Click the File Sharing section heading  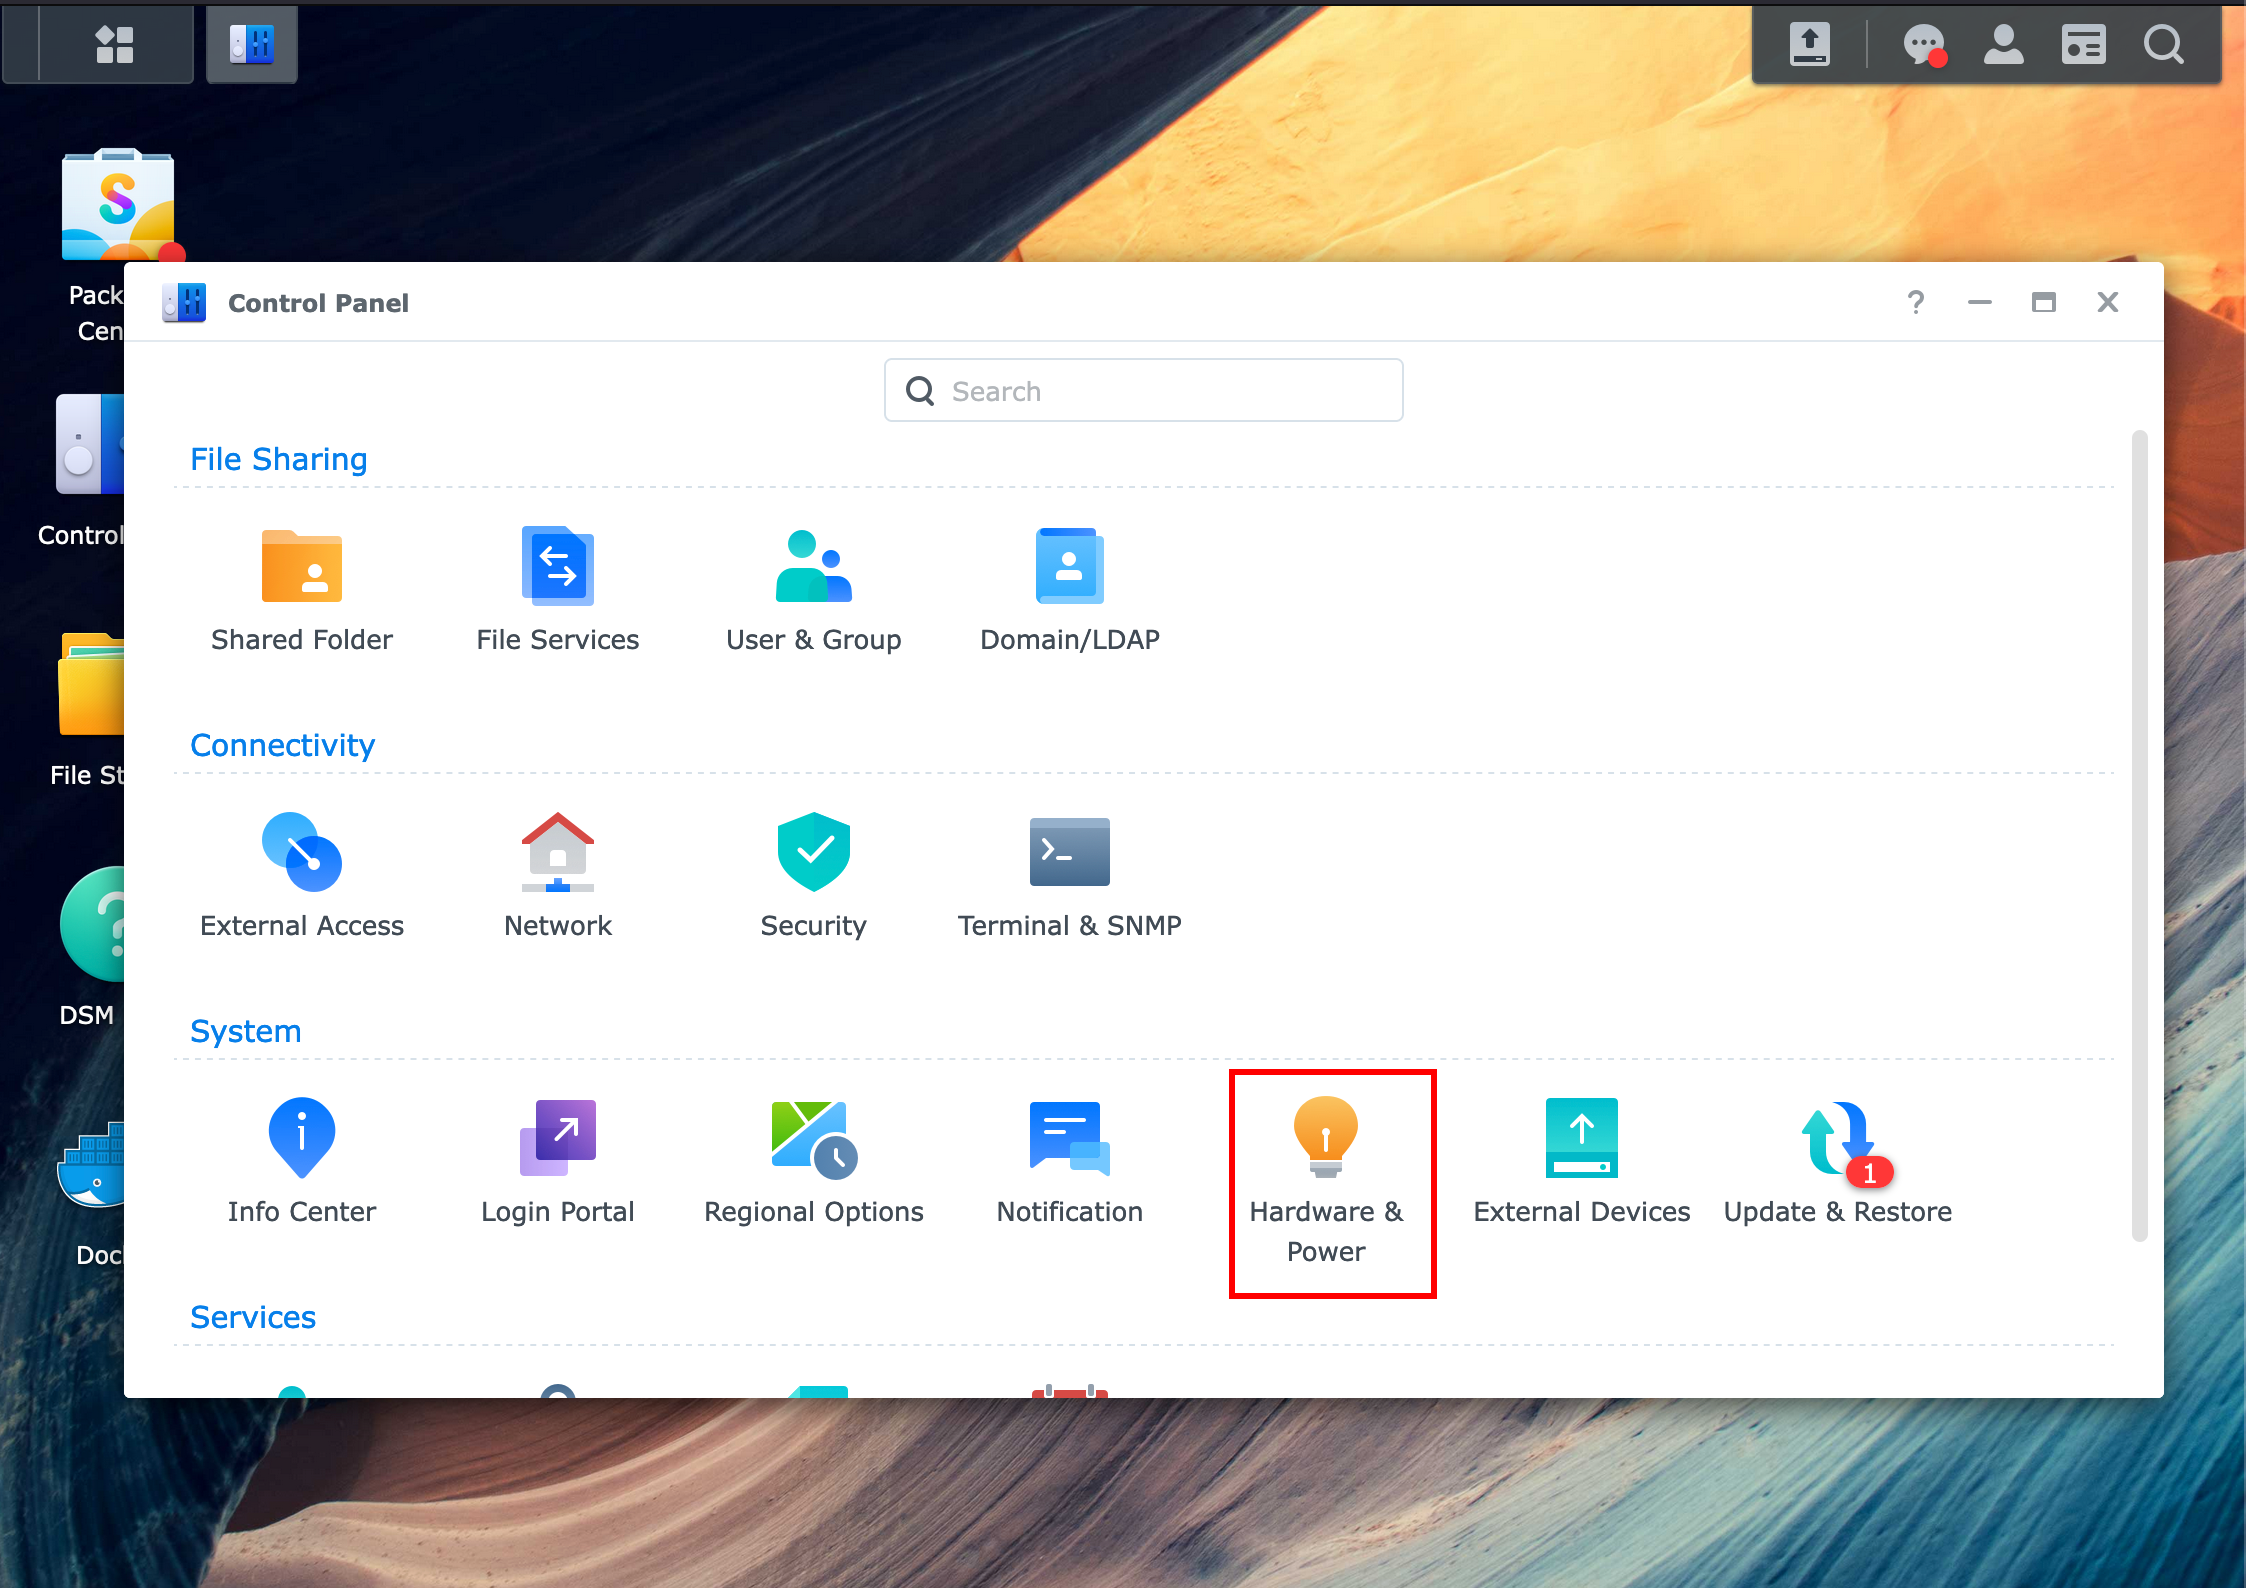pyautogui.click(x=278, y=459)
